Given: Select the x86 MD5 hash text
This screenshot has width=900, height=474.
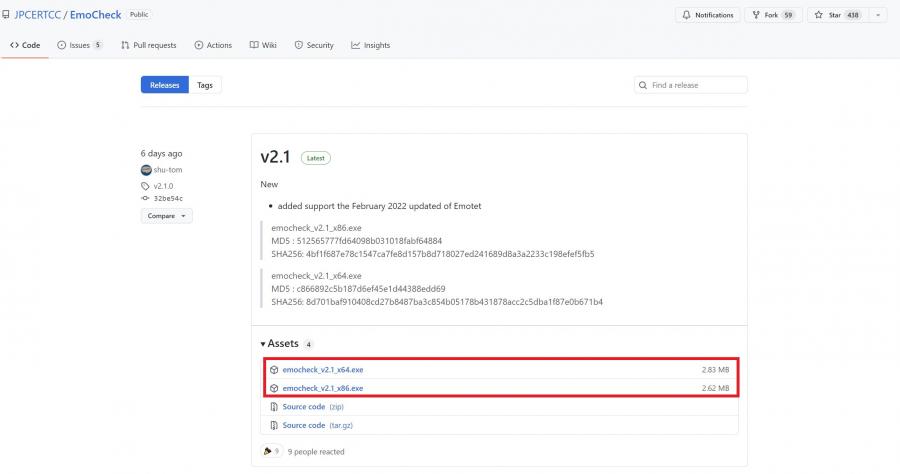Looking at the screenshot, I should [369, 240].
